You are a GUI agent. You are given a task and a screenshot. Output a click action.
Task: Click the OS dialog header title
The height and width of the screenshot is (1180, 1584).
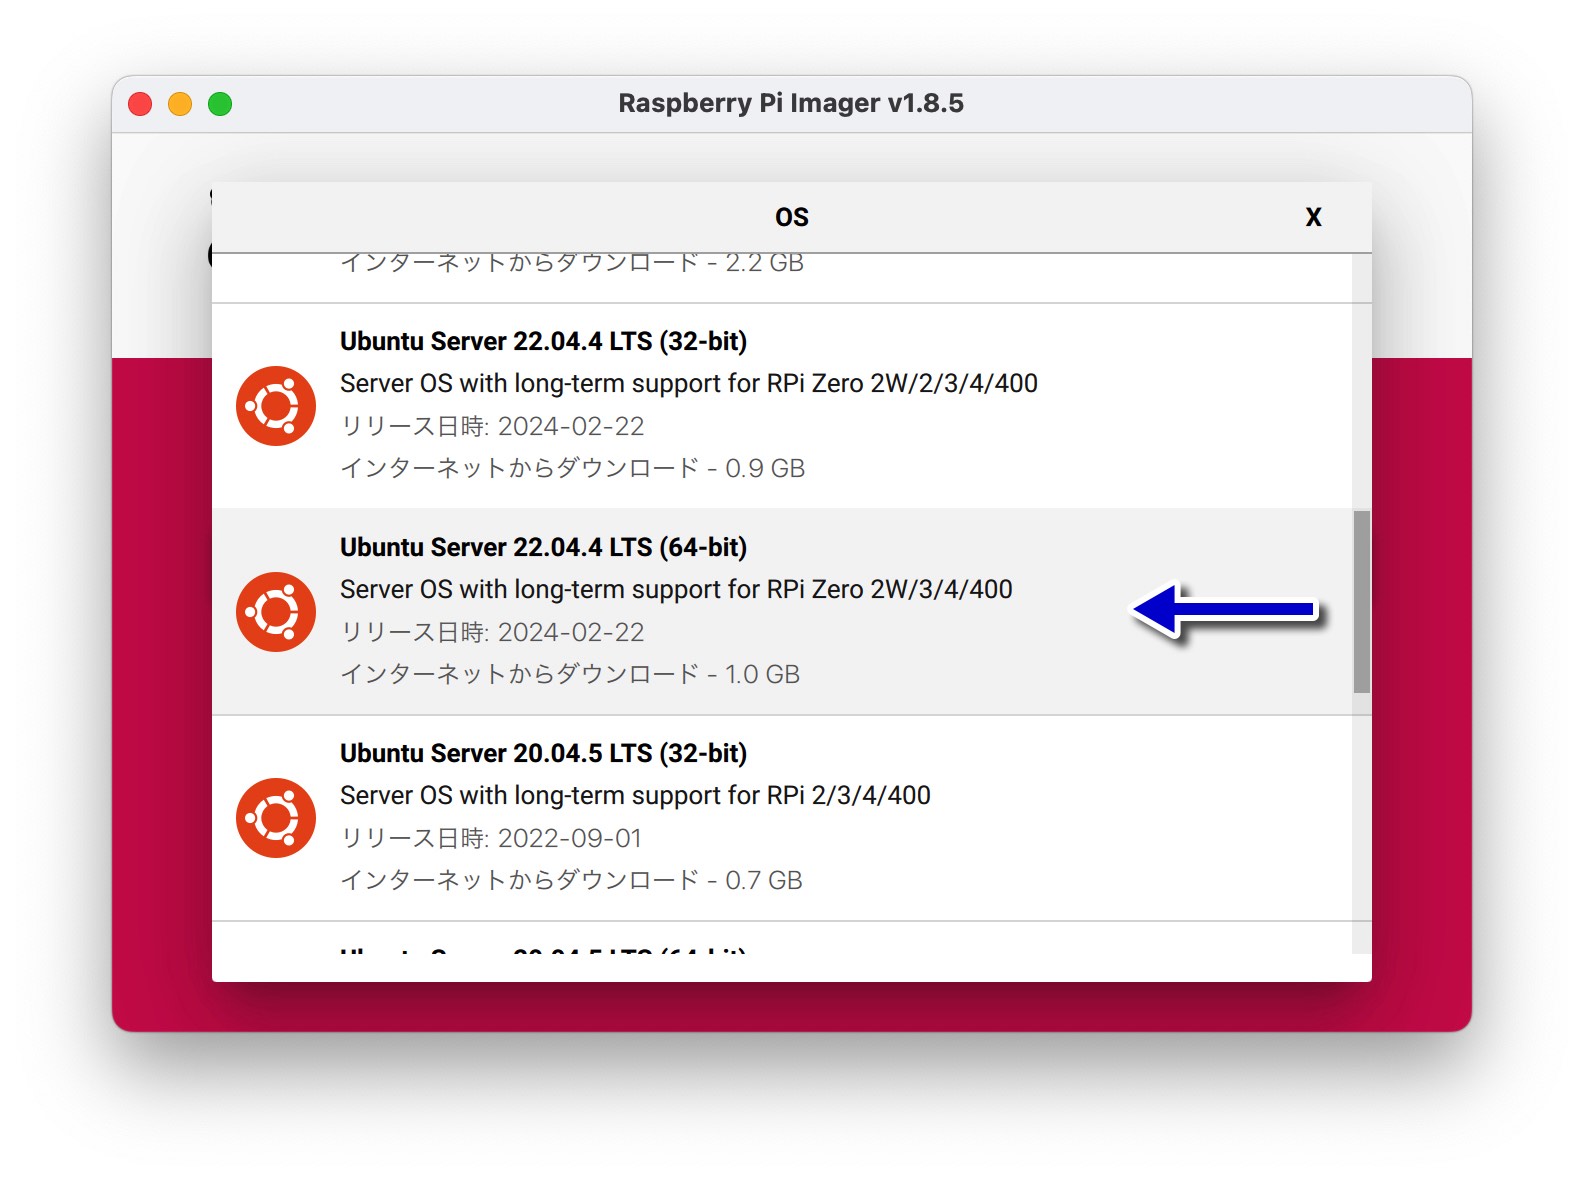[x=792, y=217]
